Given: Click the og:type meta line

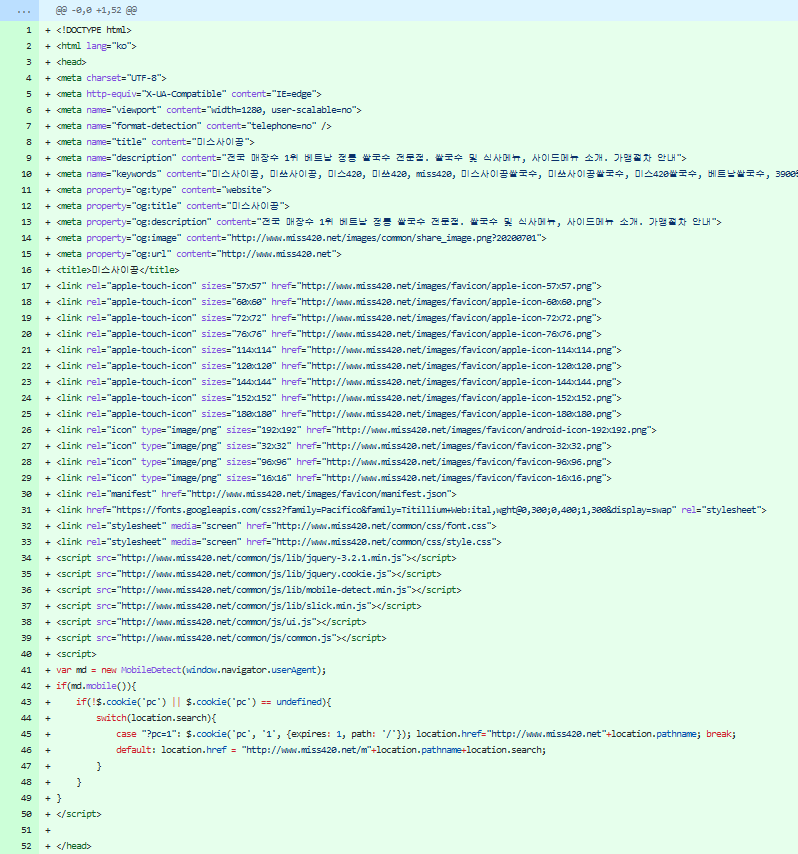Looking at the screenshot, I should [164, 190].
